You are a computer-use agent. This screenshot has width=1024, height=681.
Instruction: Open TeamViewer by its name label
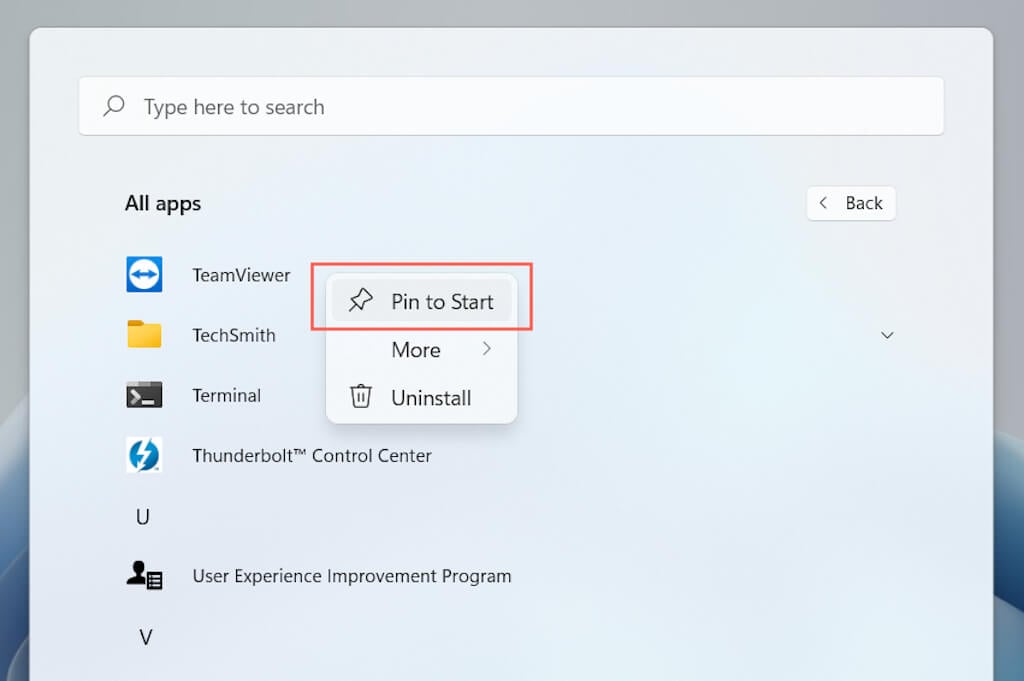tap(241, 275)
